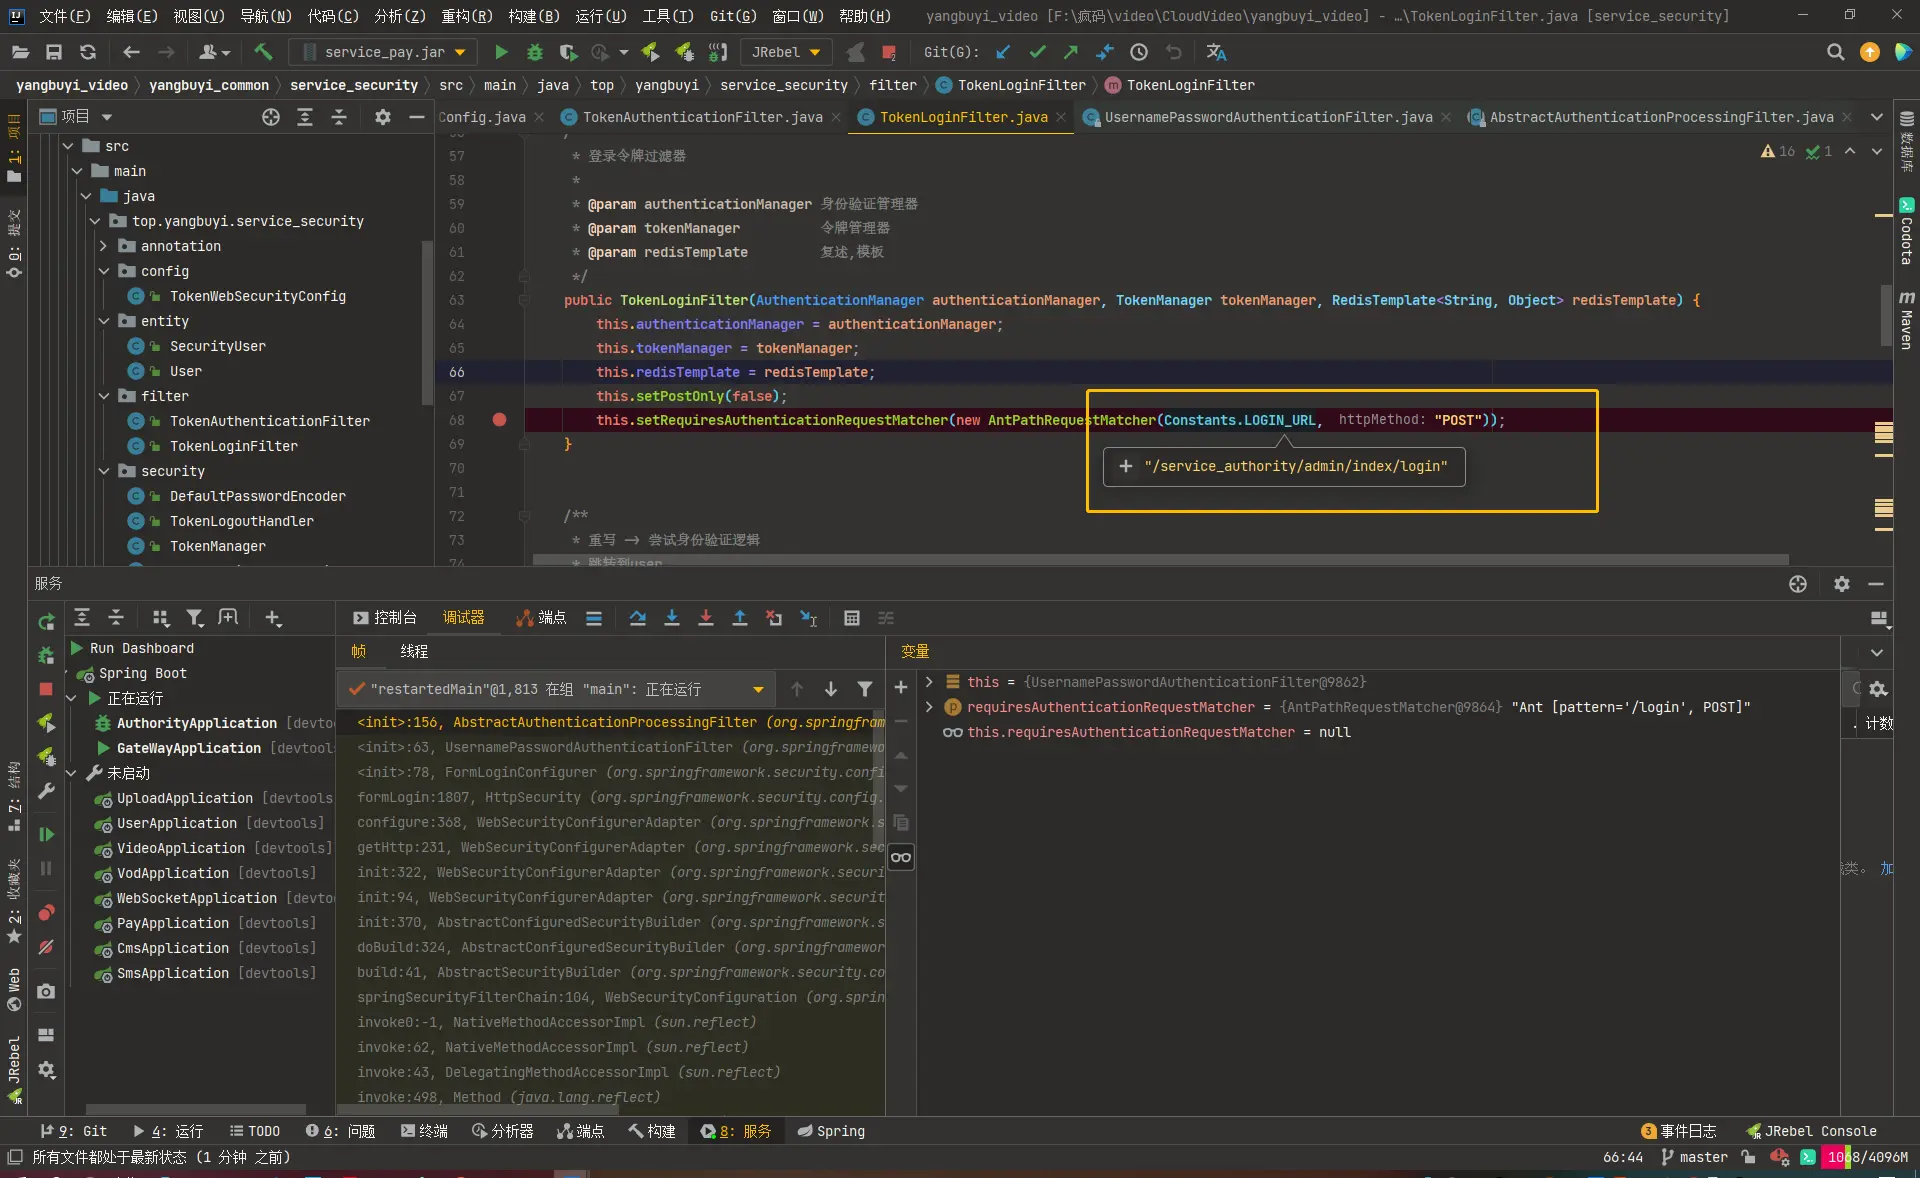Open 事件日志 event log button
This screenshot has height=1178, width=1920.
click(1679, 1131)
